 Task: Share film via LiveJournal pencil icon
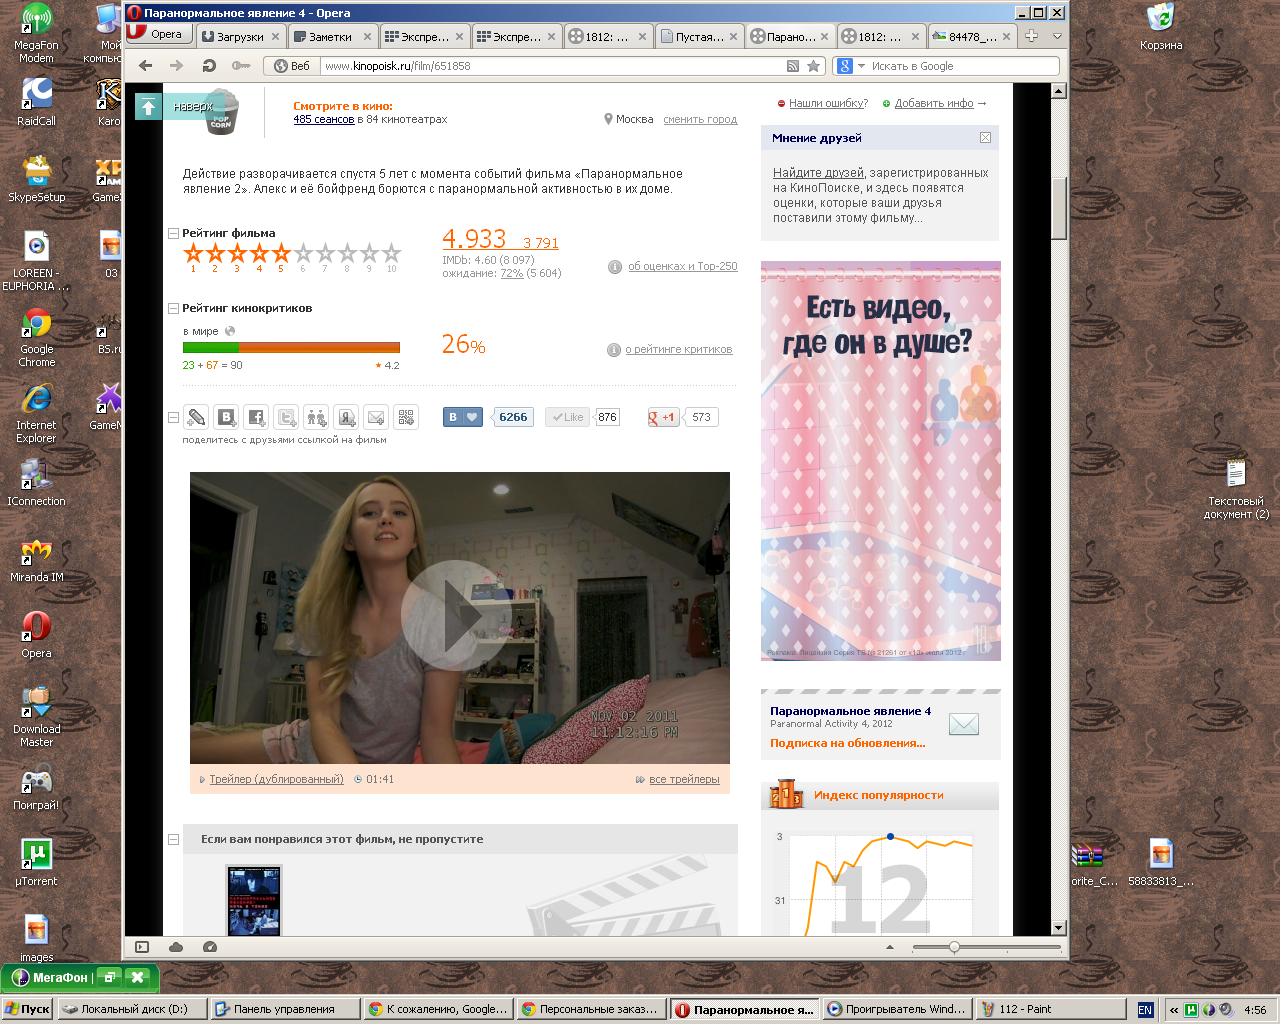[196, 417]
